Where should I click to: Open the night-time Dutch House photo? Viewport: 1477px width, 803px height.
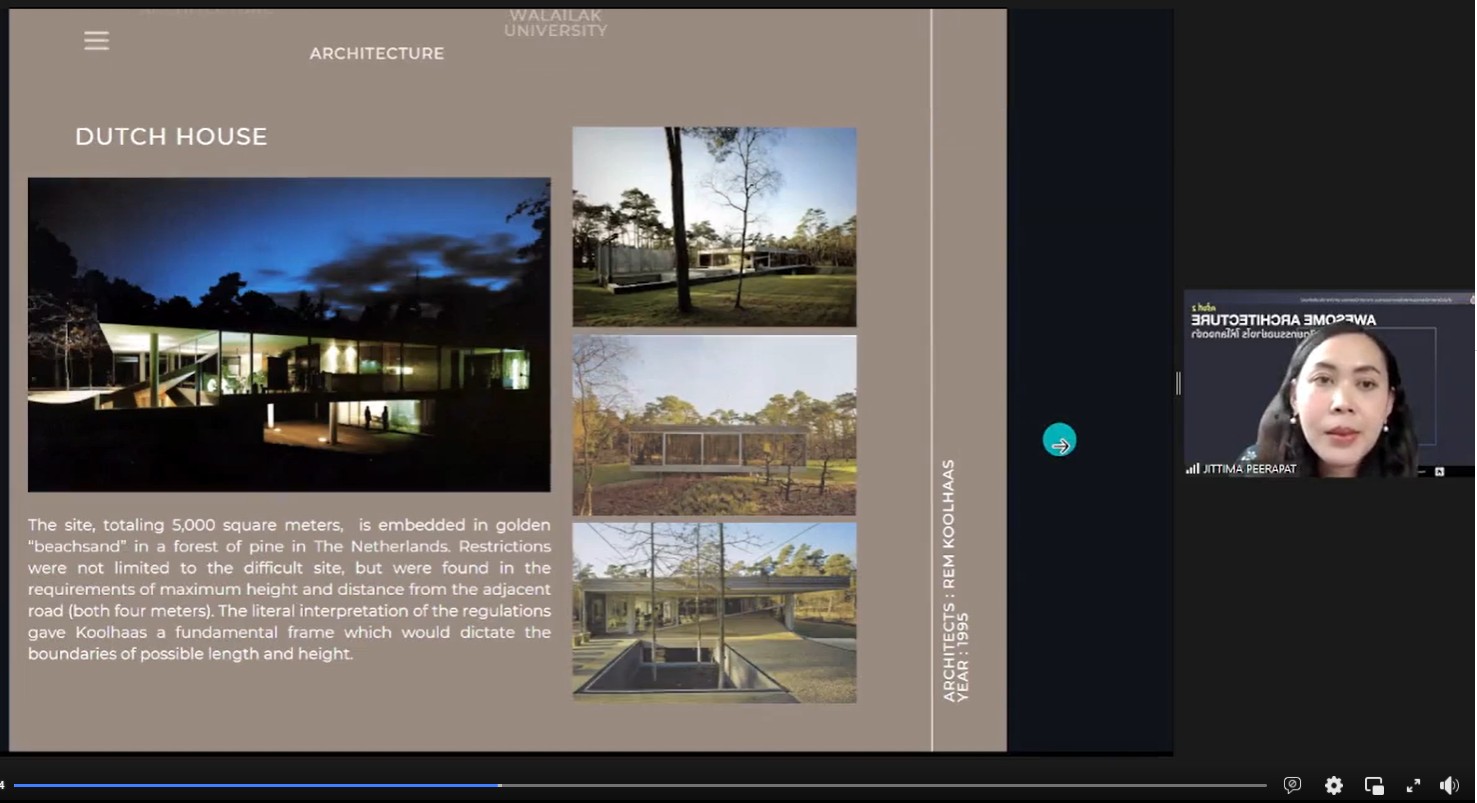point(289,334)
